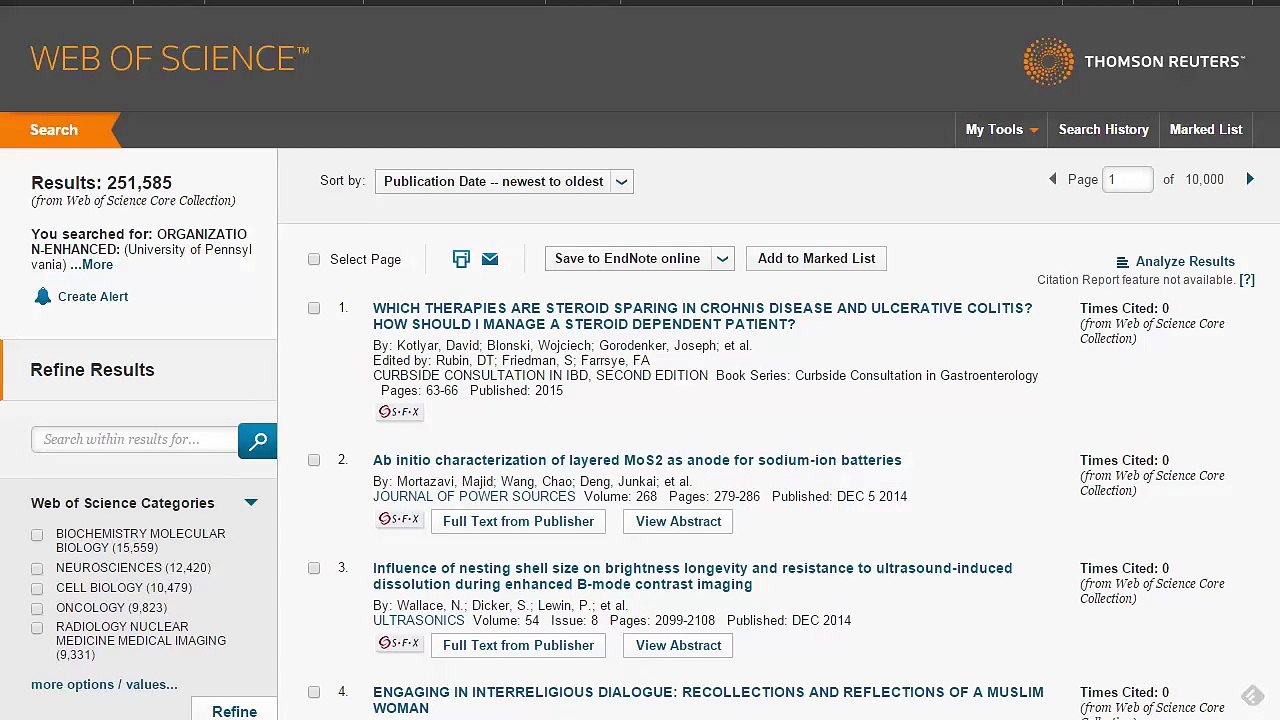Open Save to EndNote online dropdown arrow
1280x720 pixels.
722,259
